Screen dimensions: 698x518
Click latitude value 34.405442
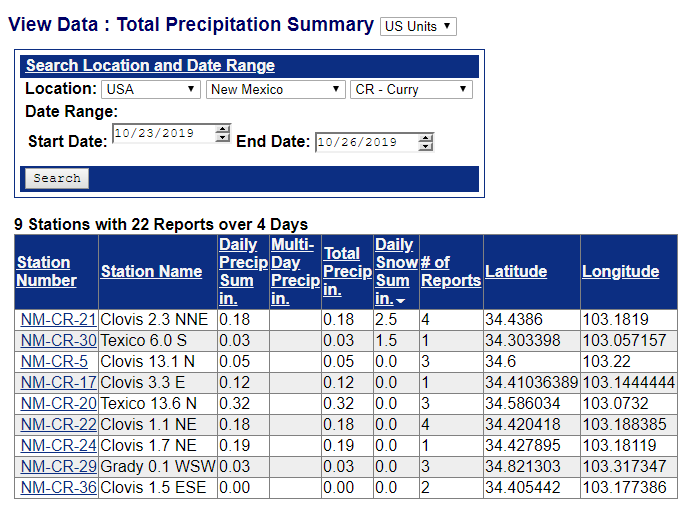tap(523, 487)
